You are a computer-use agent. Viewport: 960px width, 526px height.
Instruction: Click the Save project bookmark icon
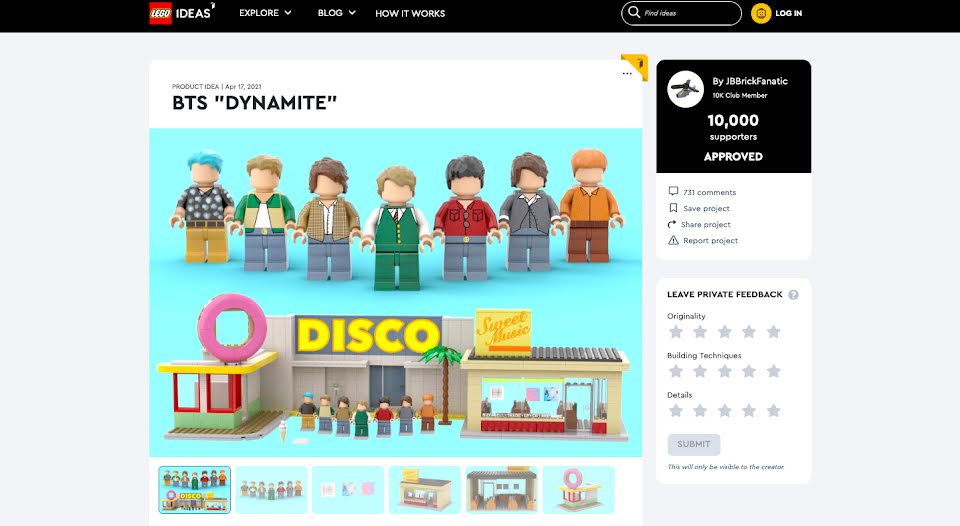coord(673,208)
